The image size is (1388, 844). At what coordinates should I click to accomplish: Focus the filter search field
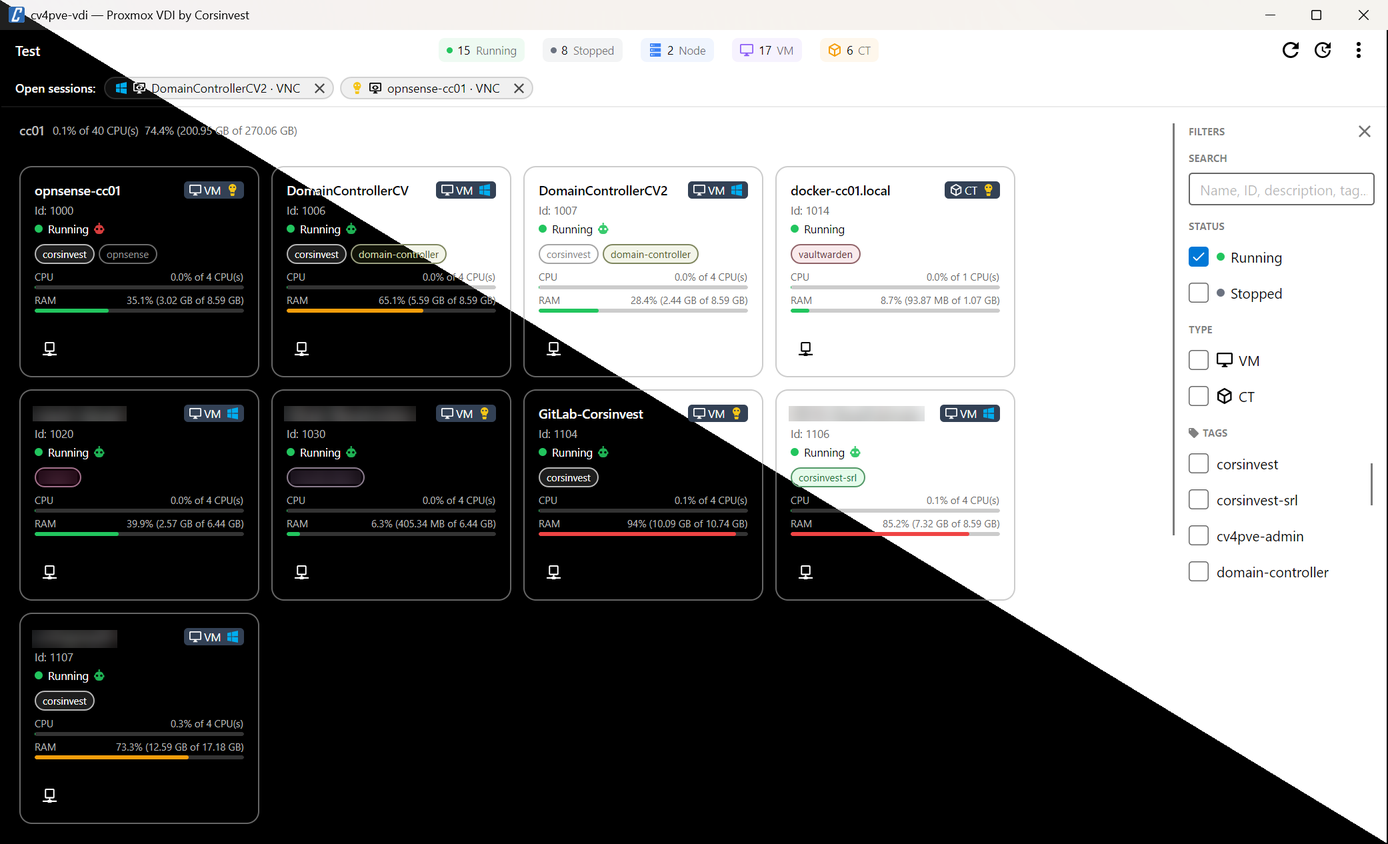click(x=1281, y=190)
